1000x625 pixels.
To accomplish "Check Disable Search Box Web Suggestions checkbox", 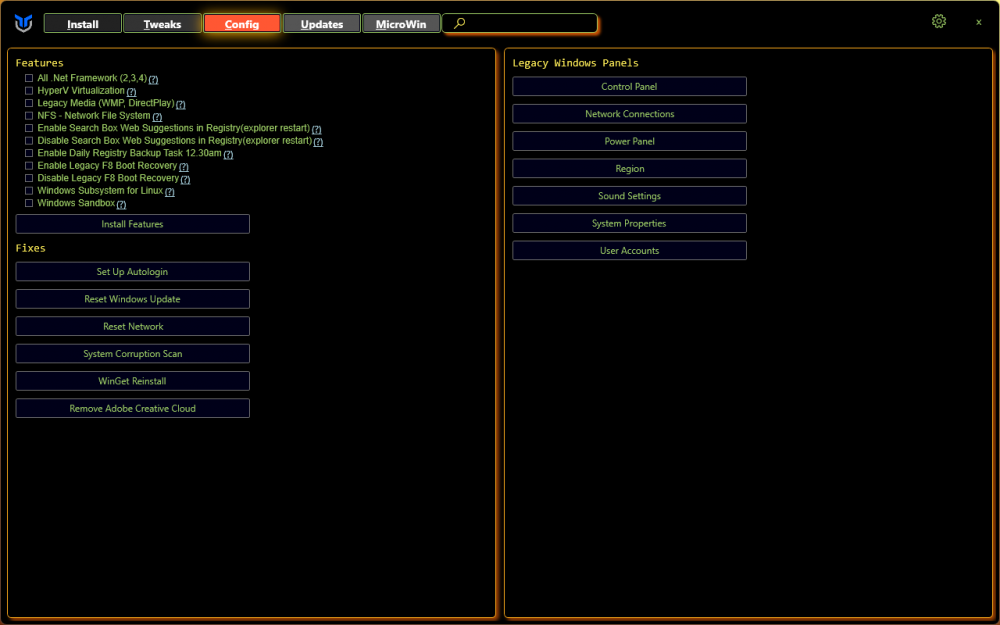I will pos(29,140).
